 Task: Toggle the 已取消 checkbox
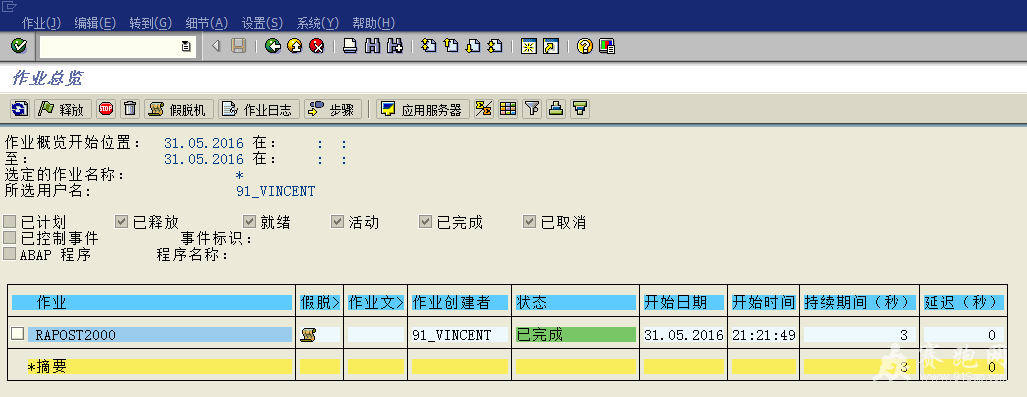pos(529,221)
